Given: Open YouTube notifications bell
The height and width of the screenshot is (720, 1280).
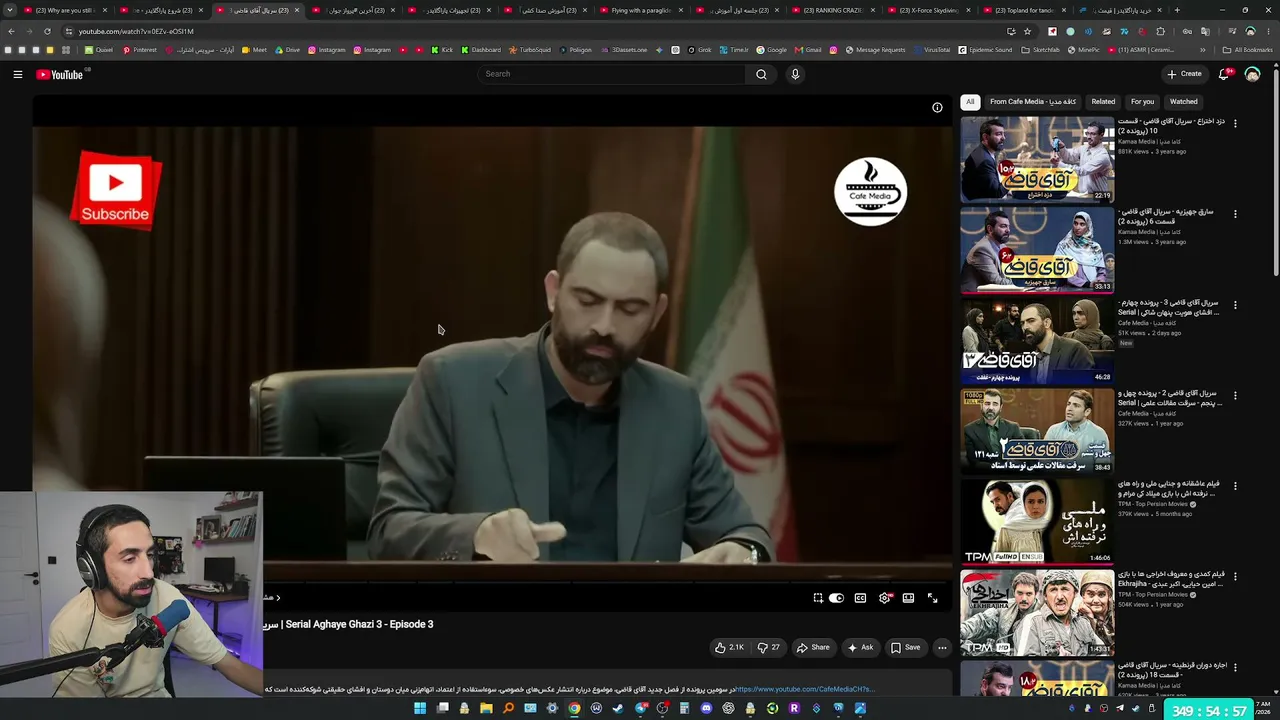Looking at the screenshot, I should click(1224, 74).
